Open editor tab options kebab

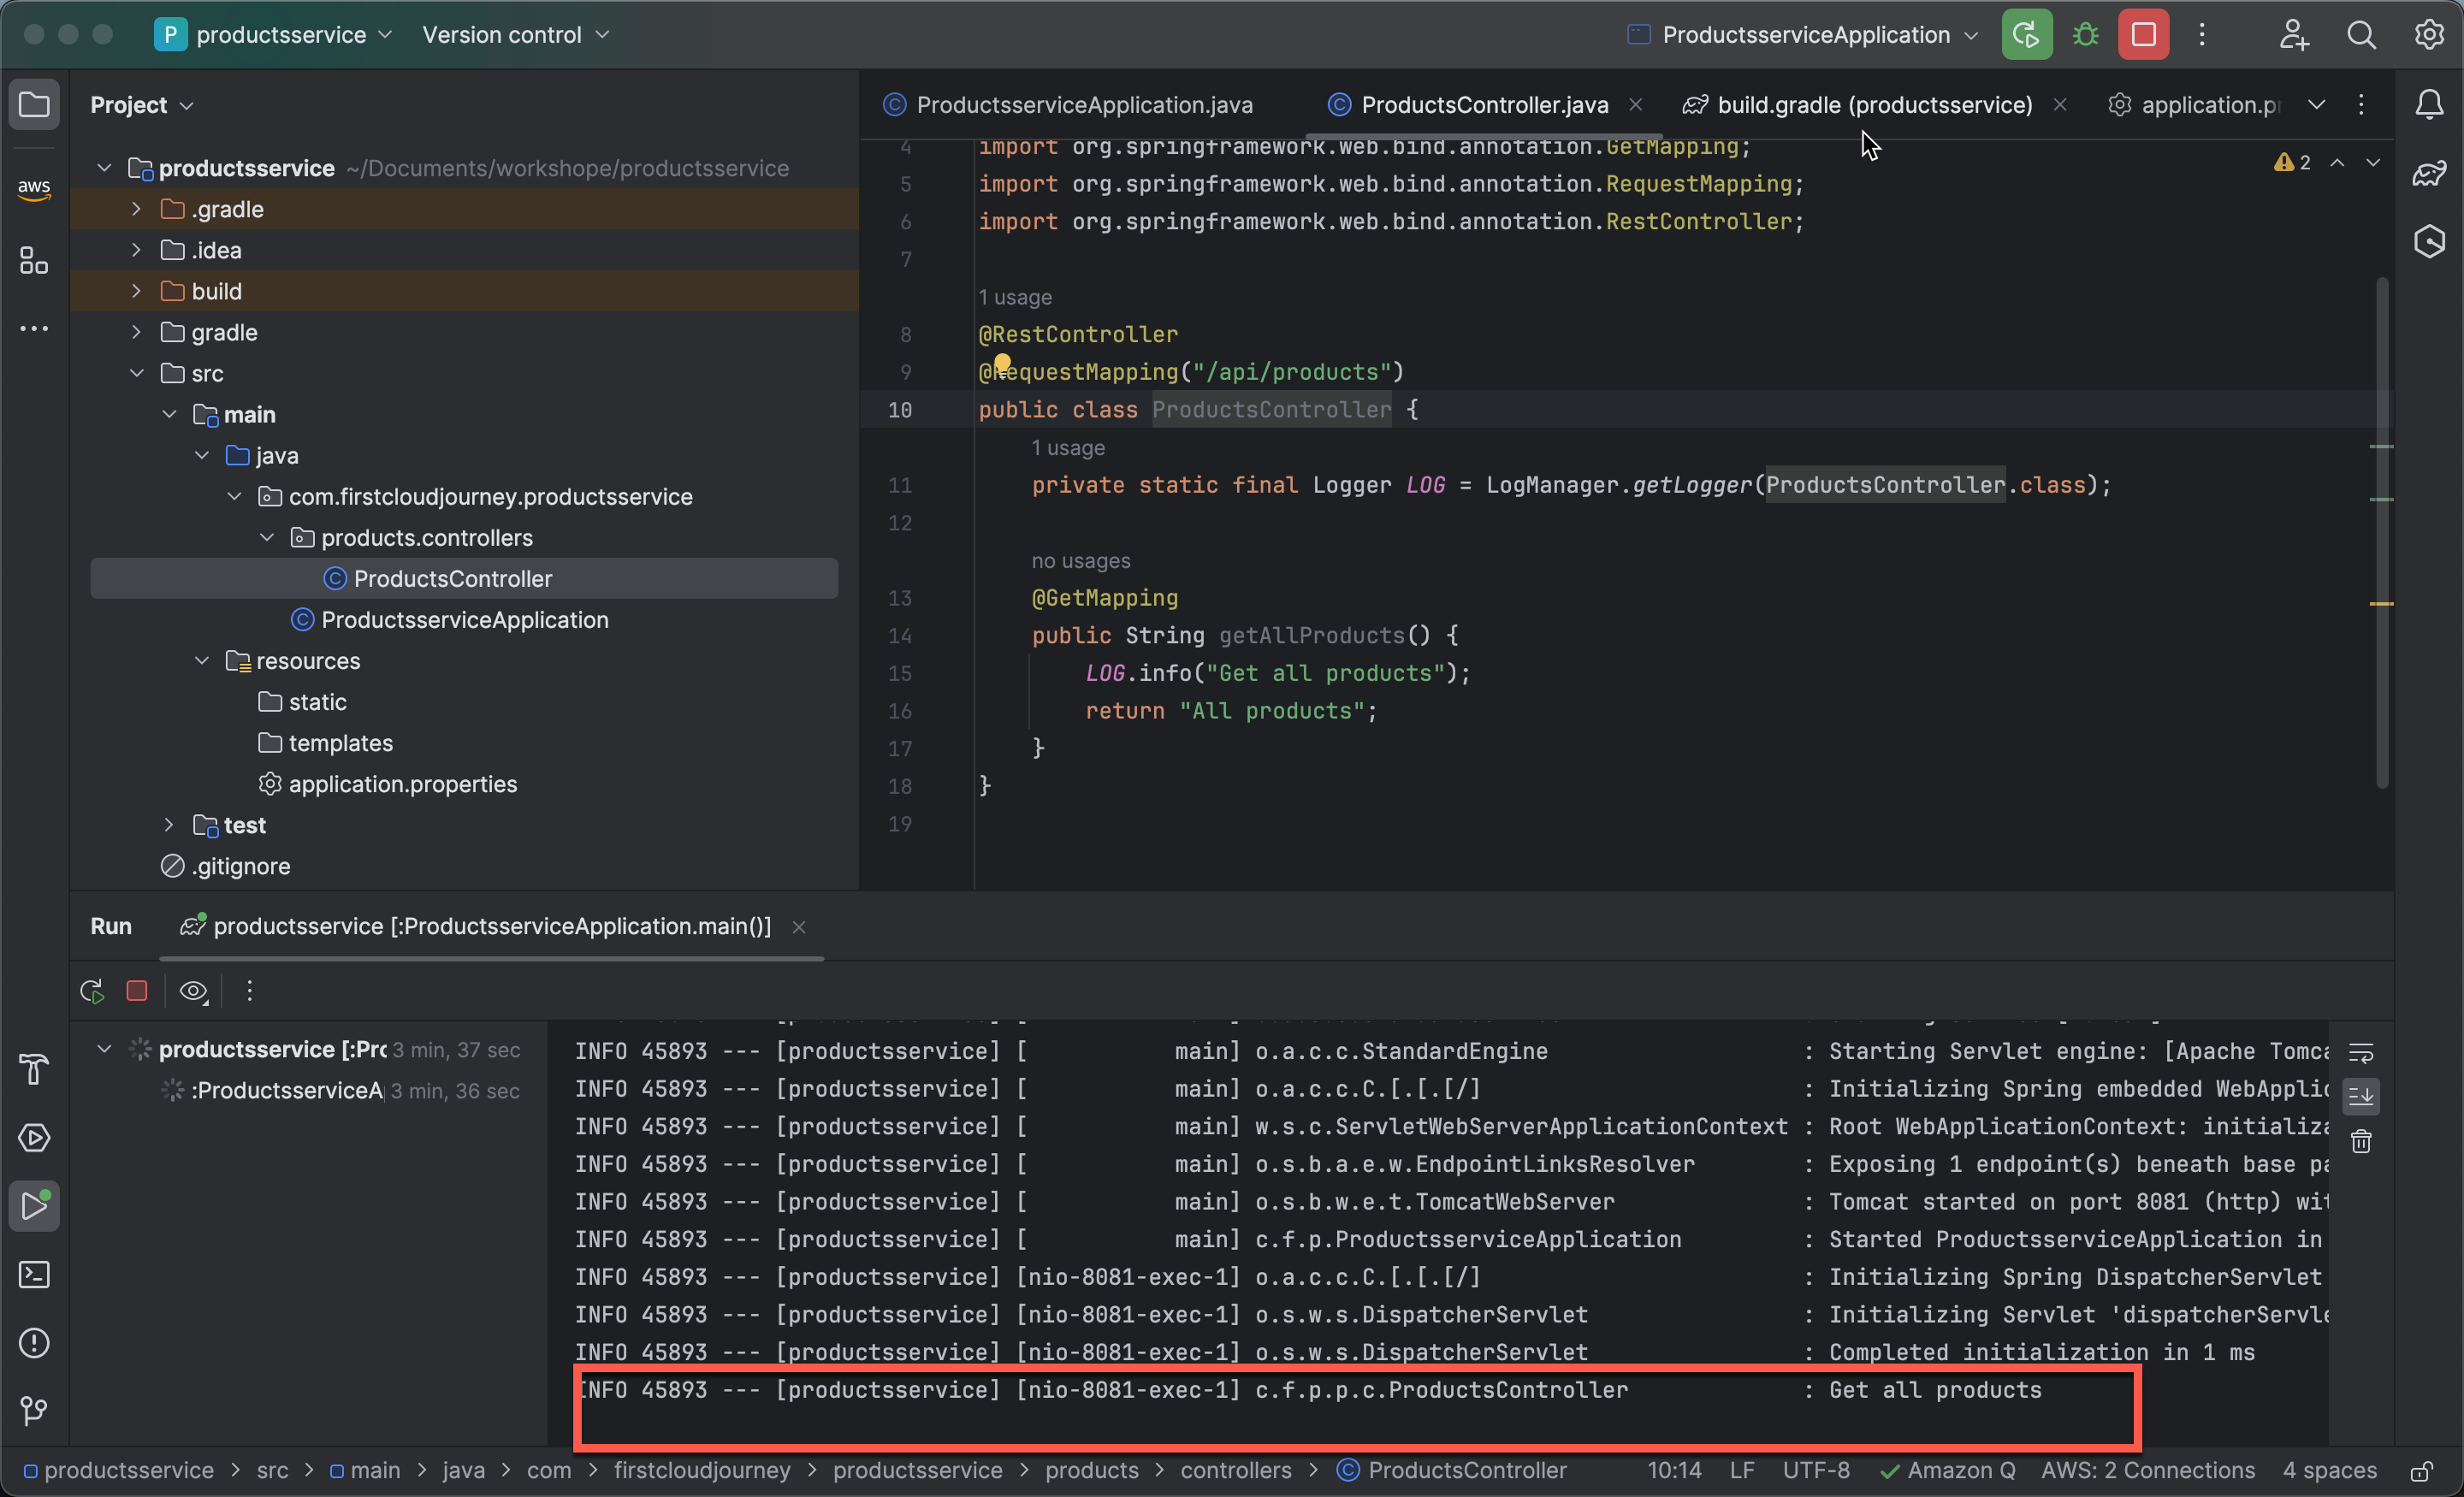click(x=2361, y=104)
